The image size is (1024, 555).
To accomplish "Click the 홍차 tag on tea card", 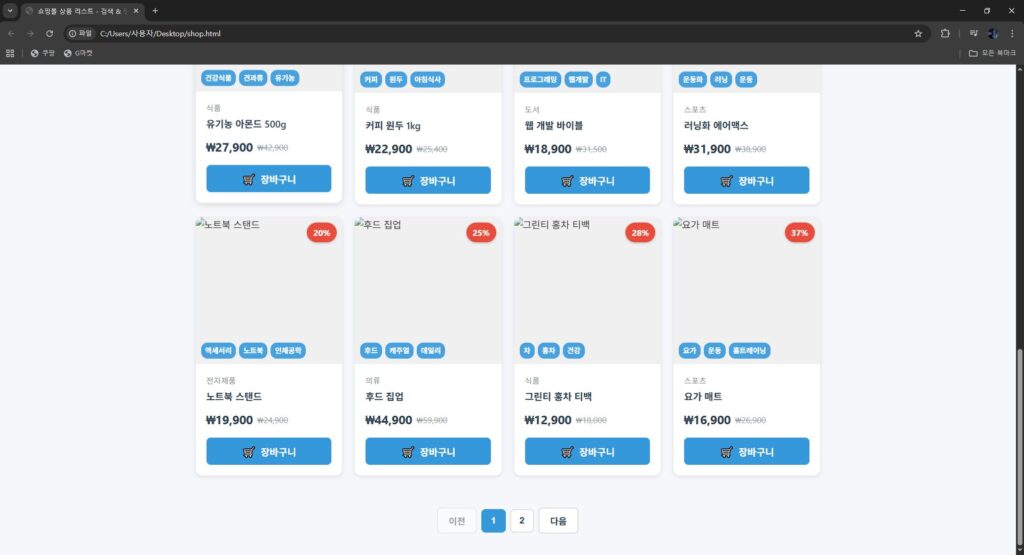I will [549, 350].
